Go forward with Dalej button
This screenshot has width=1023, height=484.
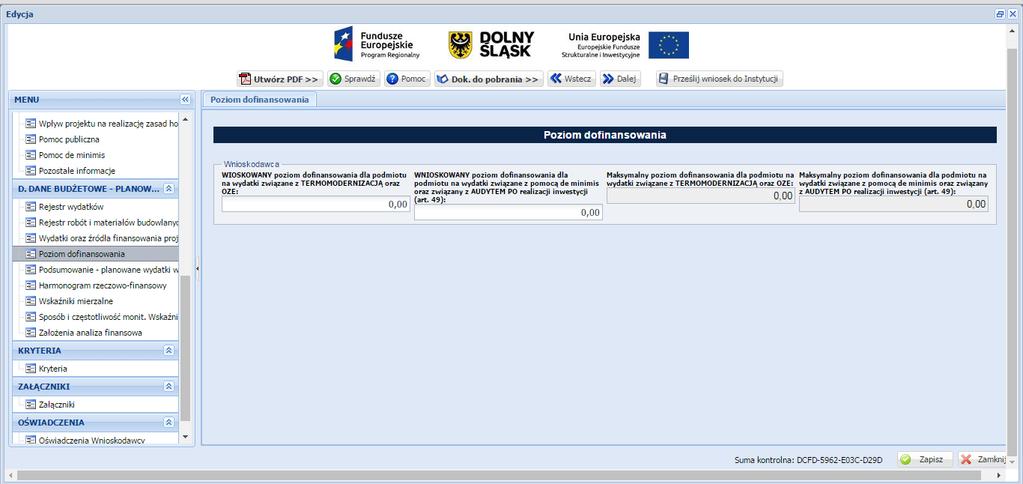coord(620,79)
